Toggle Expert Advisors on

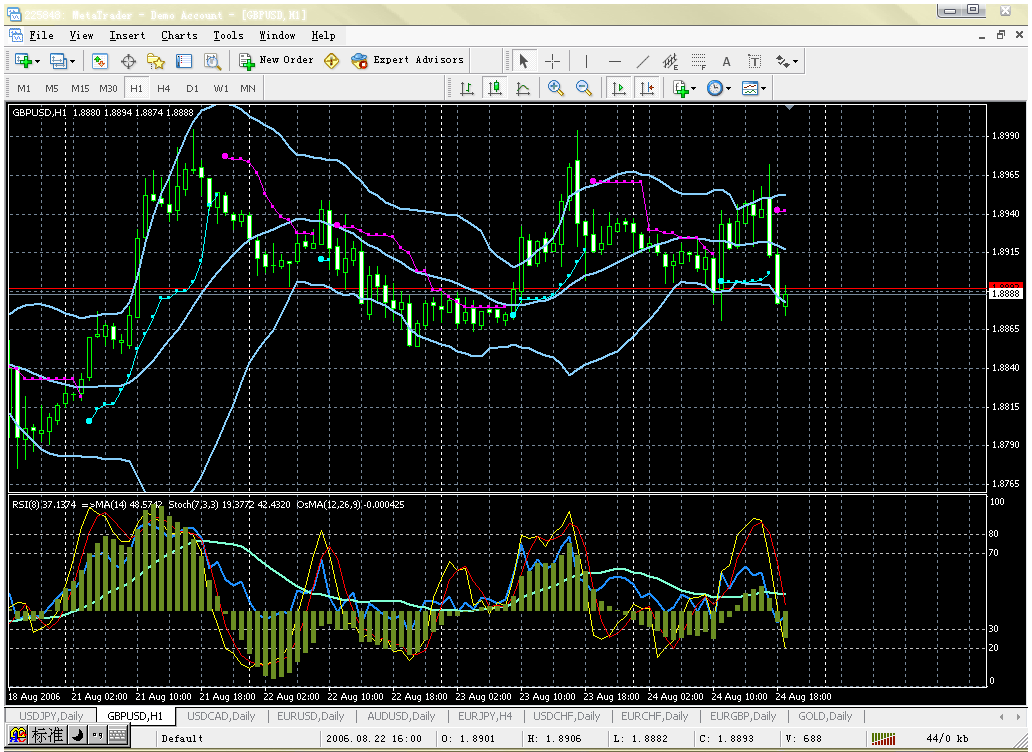[410, 61]
